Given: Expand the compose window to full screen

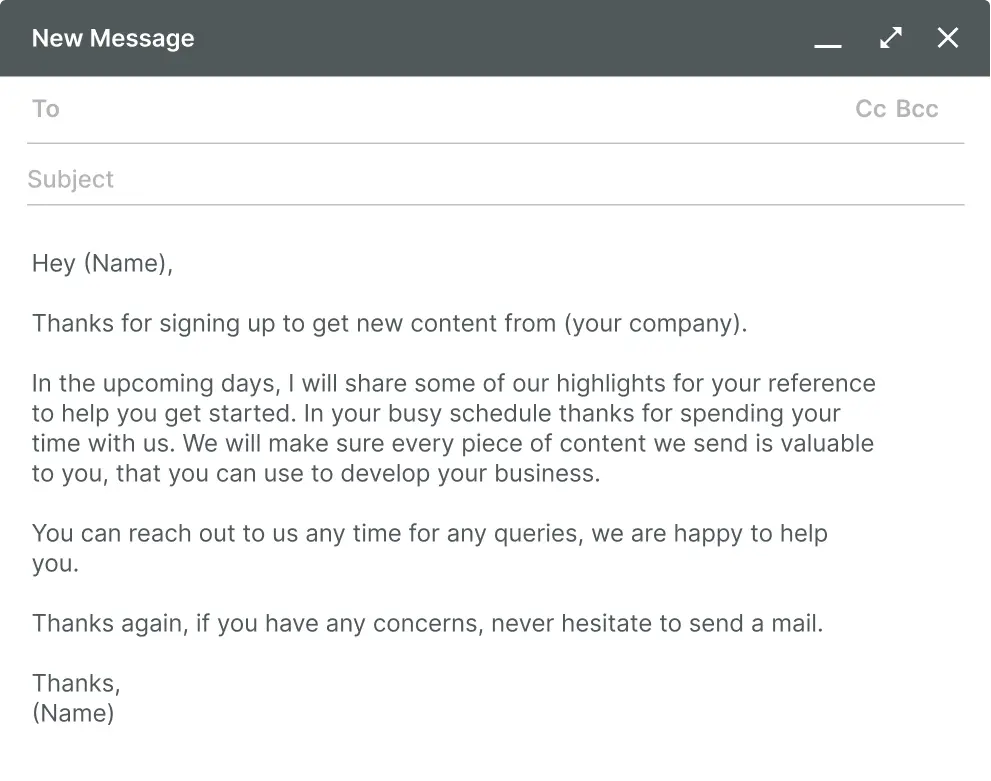Looking at the screenshot, I should point(890,38).
